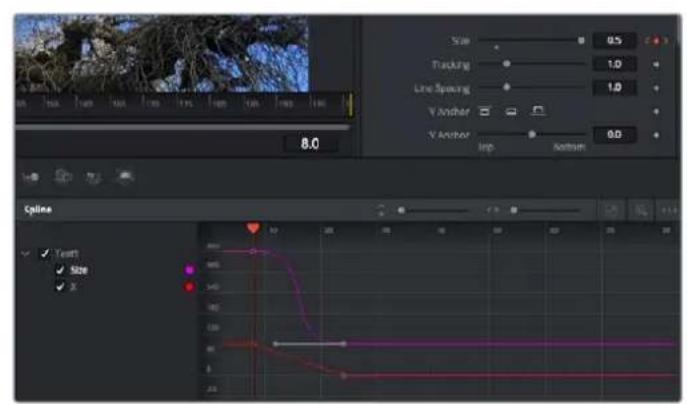Click the Tracking parameter label
This screenshot has width=687, height=404.
(x=451, y=65)
